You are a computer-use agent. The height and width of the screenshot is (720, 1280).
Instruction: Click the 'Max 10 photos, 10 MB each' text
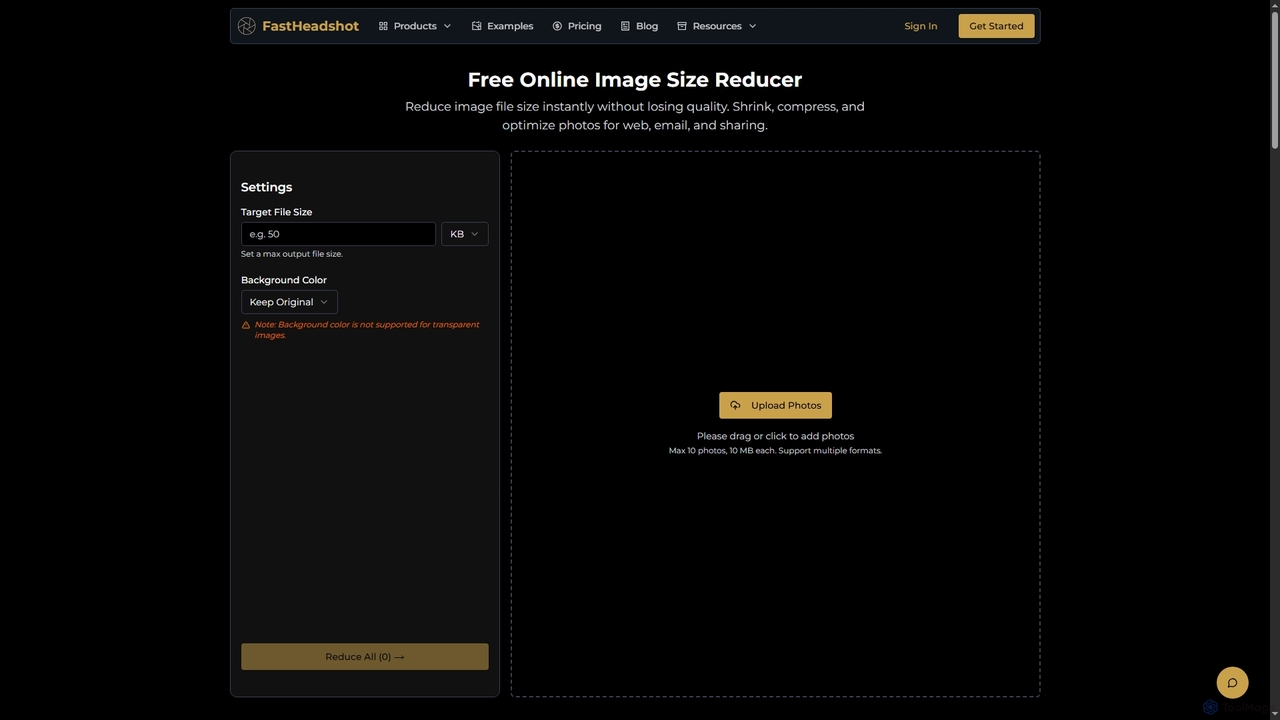tap(775, 451)
